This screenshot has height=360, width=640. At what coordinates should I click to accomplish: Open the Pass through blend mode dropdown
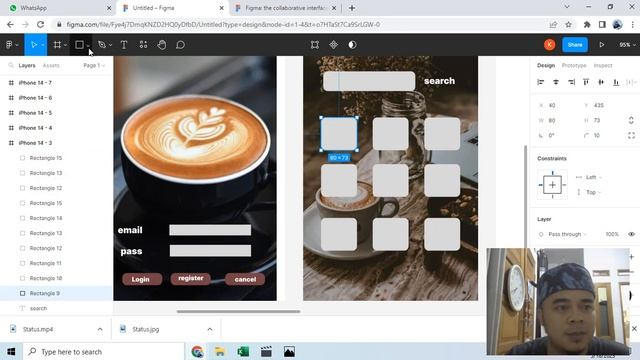[567, 234]
